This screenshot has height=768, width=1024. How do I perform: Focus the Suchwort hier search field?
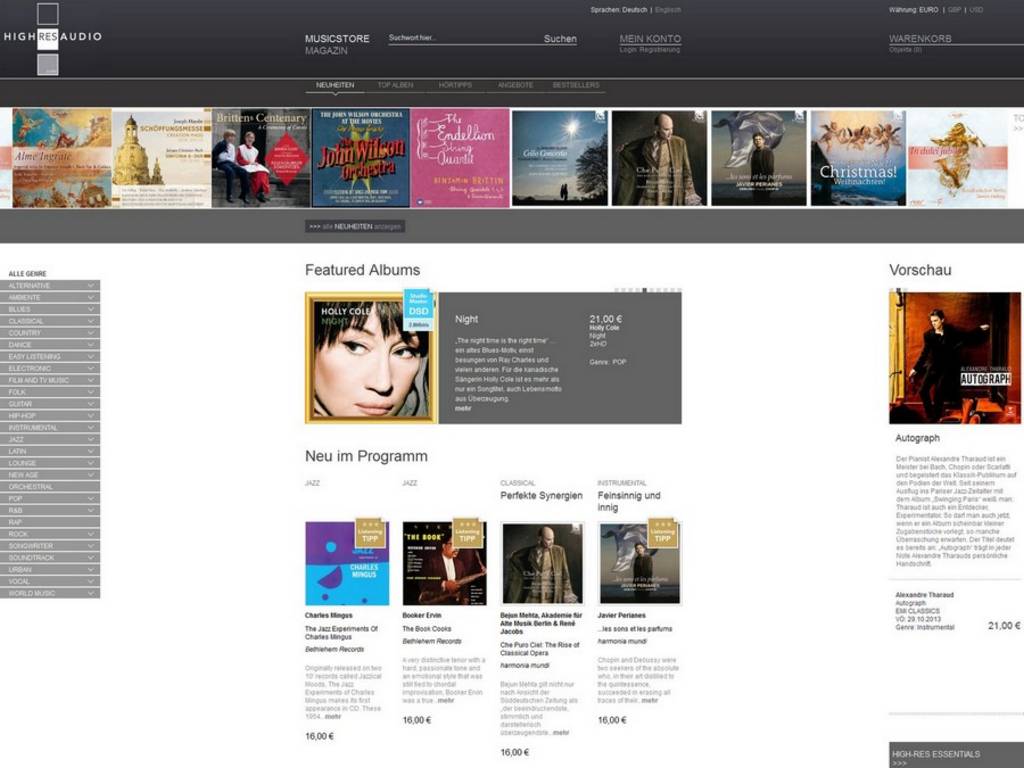[x=464, y=38]
